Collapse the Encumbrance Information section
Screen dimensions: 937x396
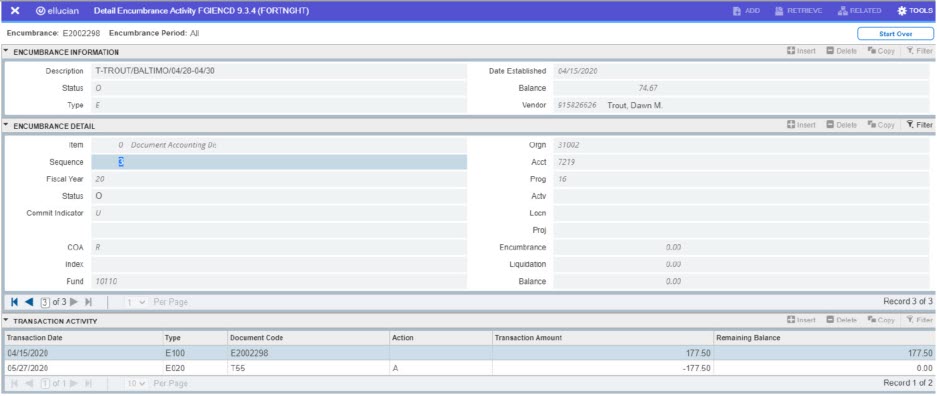[x=6, y=51]
